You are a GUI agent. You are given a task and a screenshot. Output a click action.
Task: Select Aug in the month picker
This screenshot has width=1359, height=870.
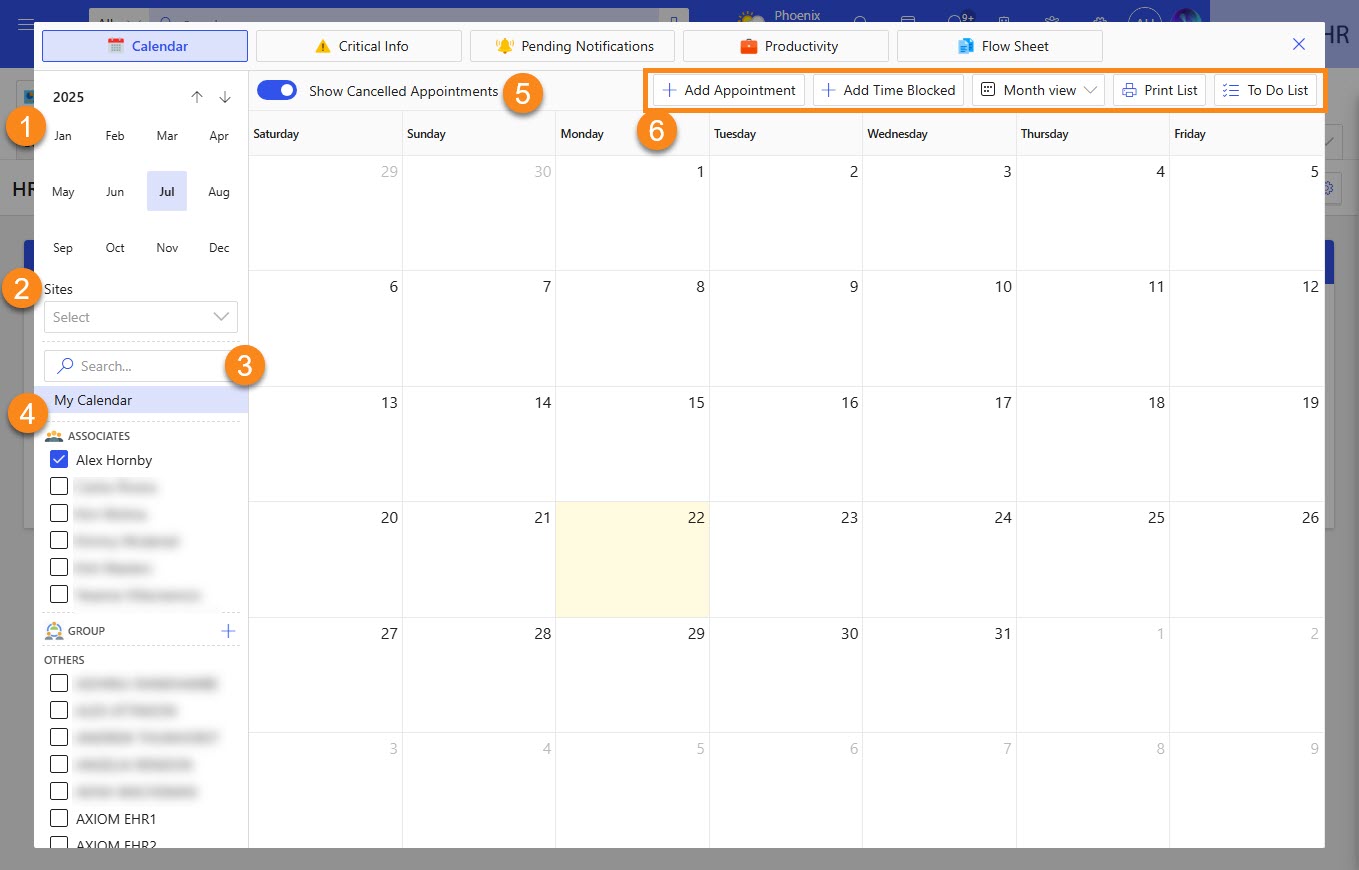pyautogui.click(x=219, y=191)
